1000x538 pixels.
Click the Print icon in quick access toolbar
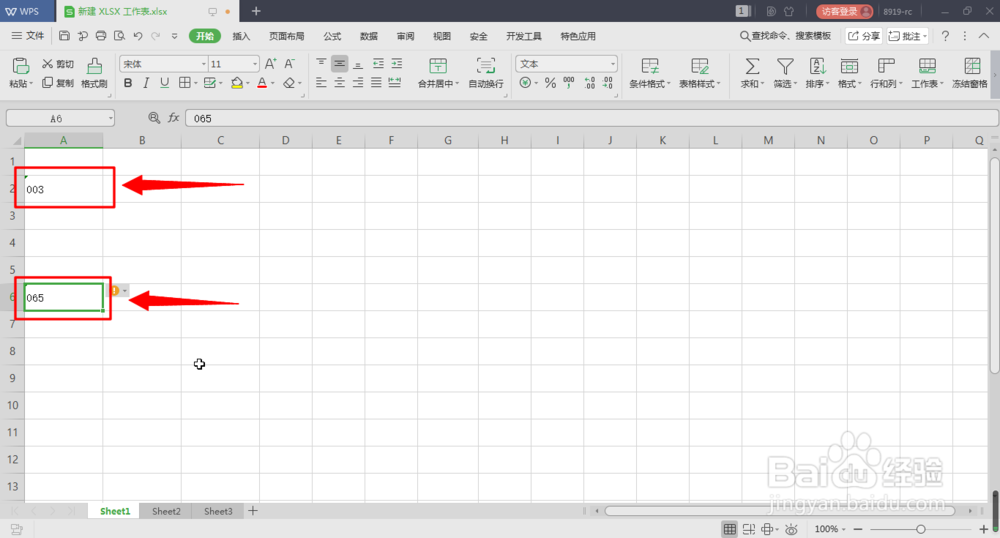(101, 36)
